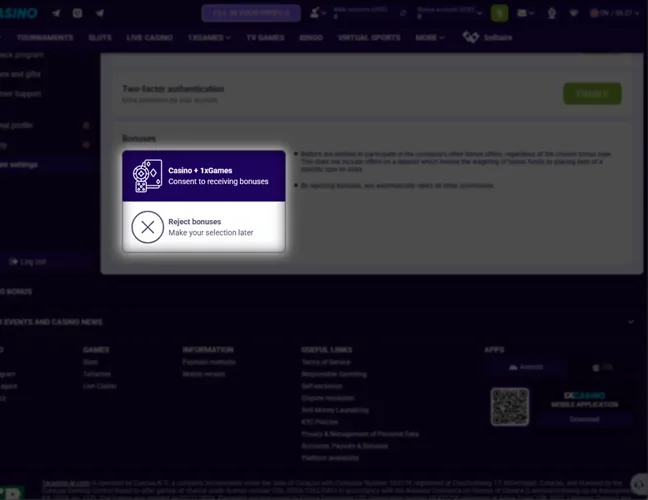Click the Android app button
648x500 pixels.
tap(526, 367)
